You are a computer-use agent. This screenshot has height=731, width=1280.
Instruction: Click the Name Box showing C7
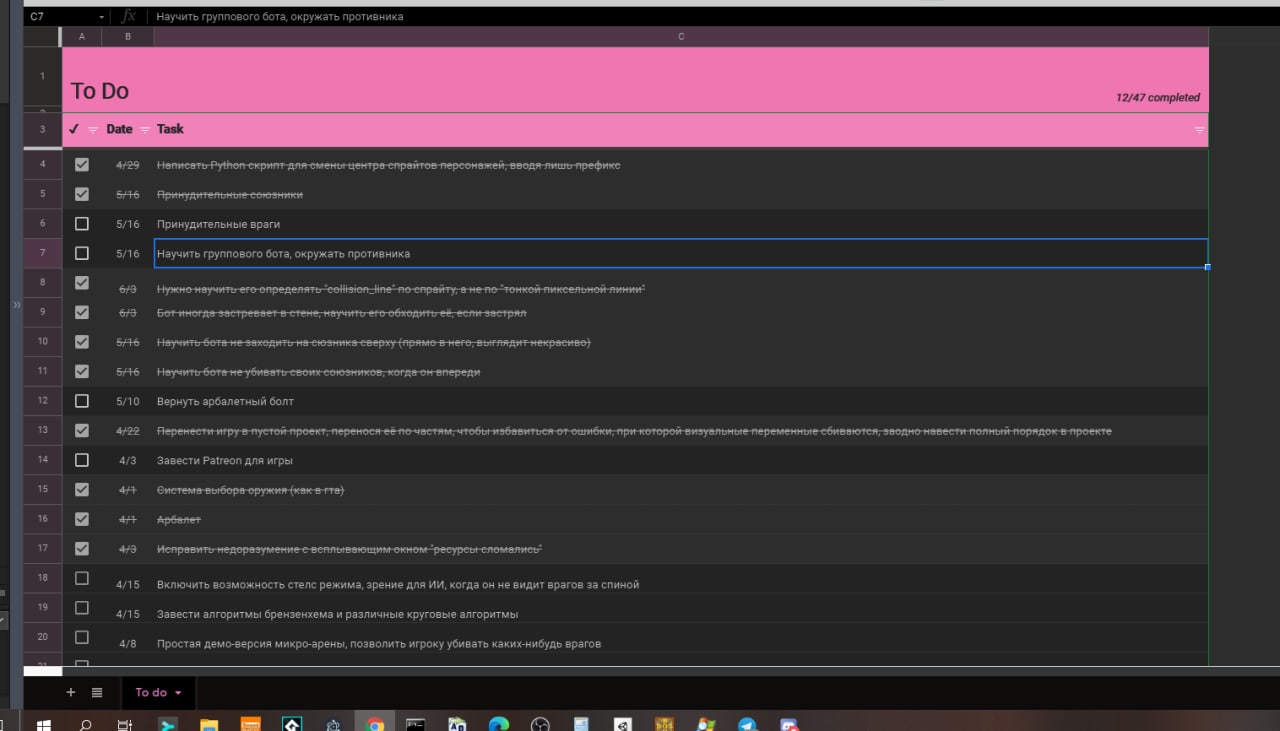coord(60,17)
